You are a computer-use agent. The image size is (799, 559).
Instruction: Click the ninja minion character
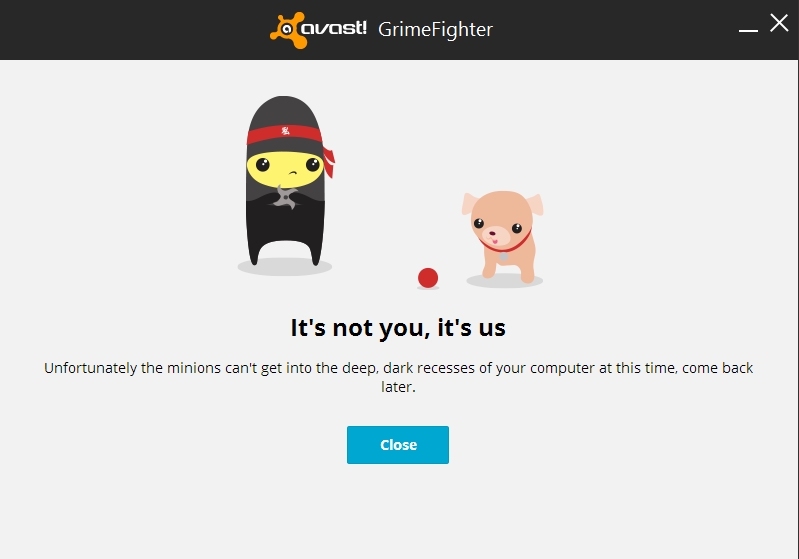pyautogui.click(x=285, y=181)
